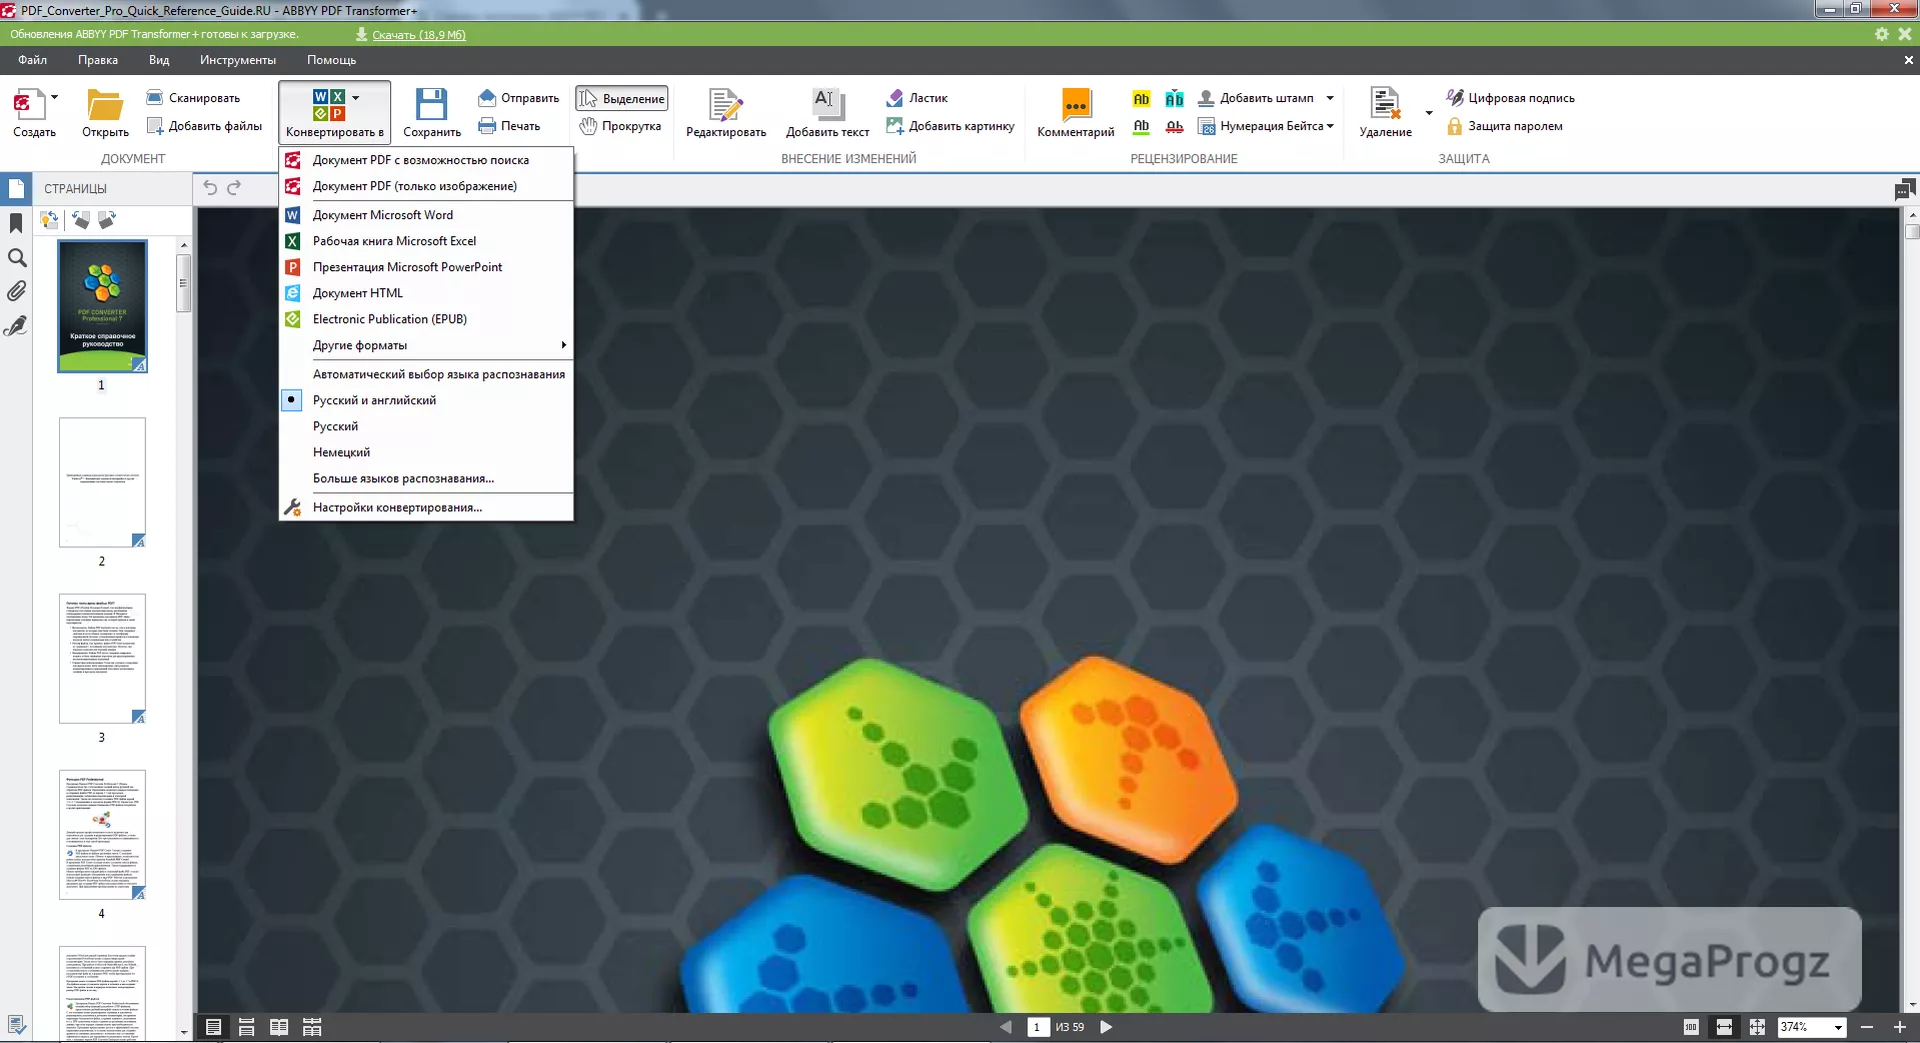Select the page 3 thumbnail

(x=102, y=659)
